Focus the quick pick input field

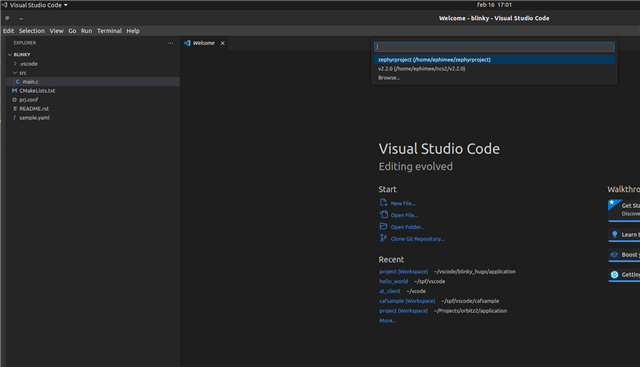494,47
